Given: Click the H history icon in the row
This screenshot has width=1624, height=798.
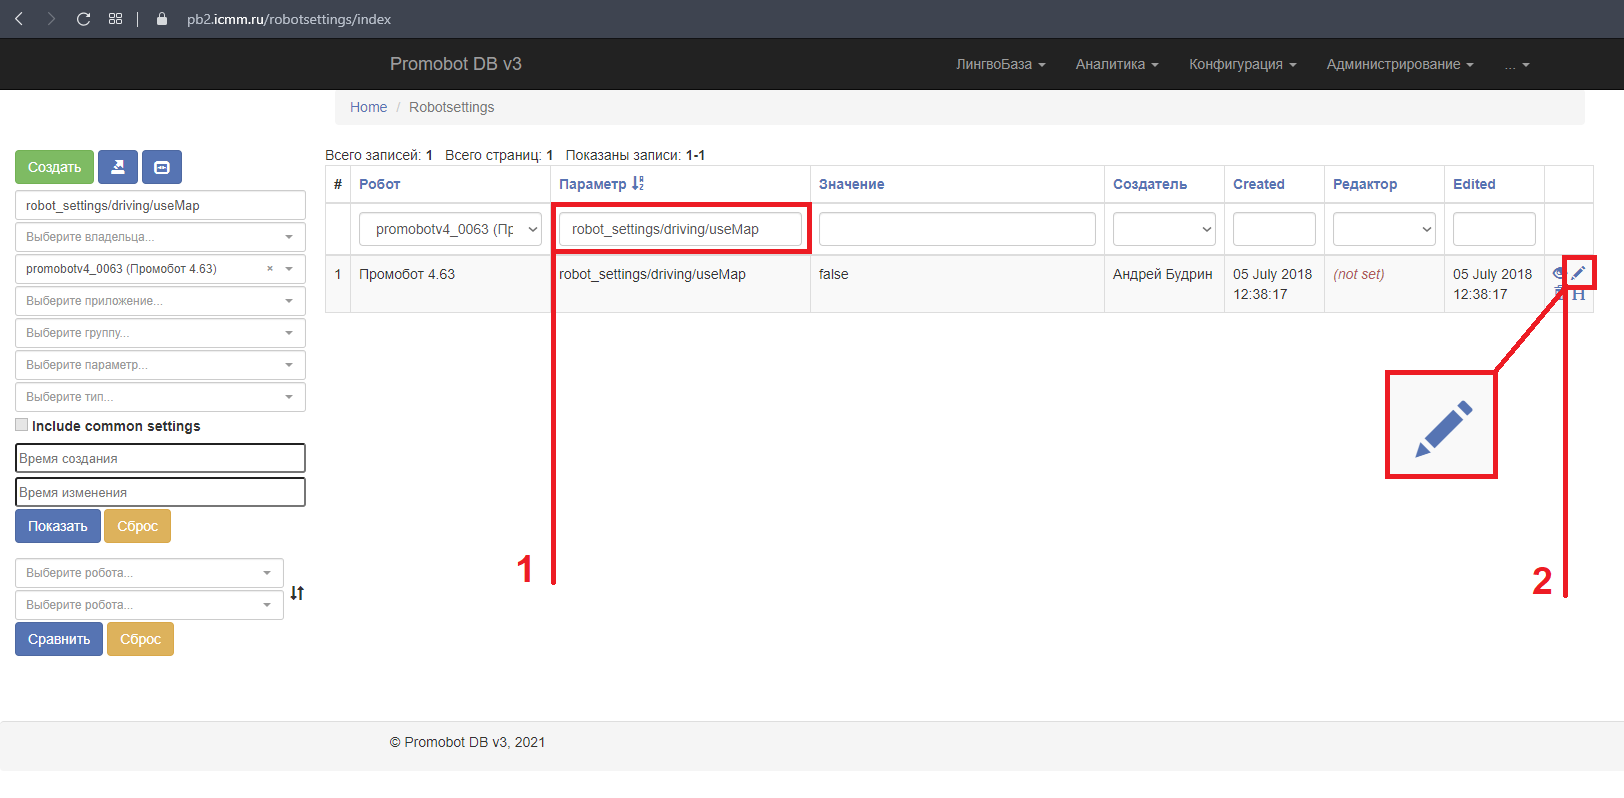Looking at the screenshot, I should 1579,294.
